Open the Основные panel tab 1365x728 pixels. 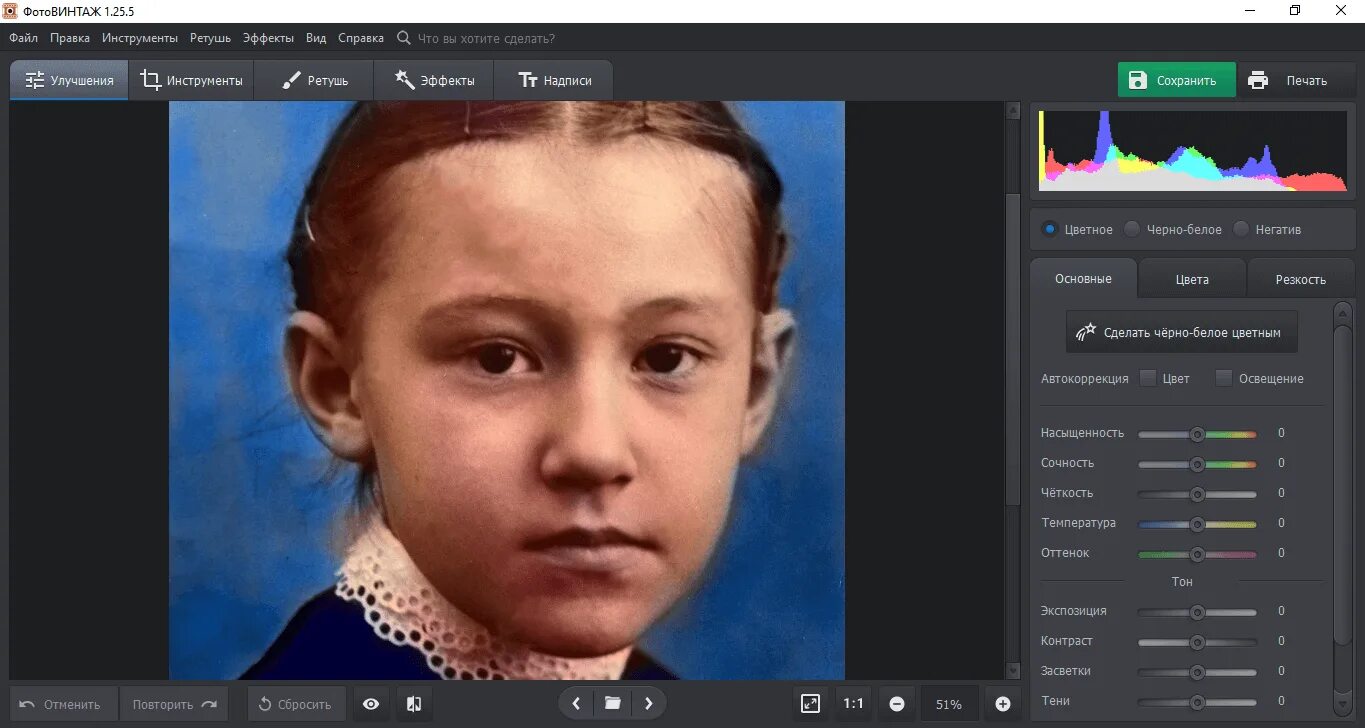pyautogui.click(x=1083, y=278)
